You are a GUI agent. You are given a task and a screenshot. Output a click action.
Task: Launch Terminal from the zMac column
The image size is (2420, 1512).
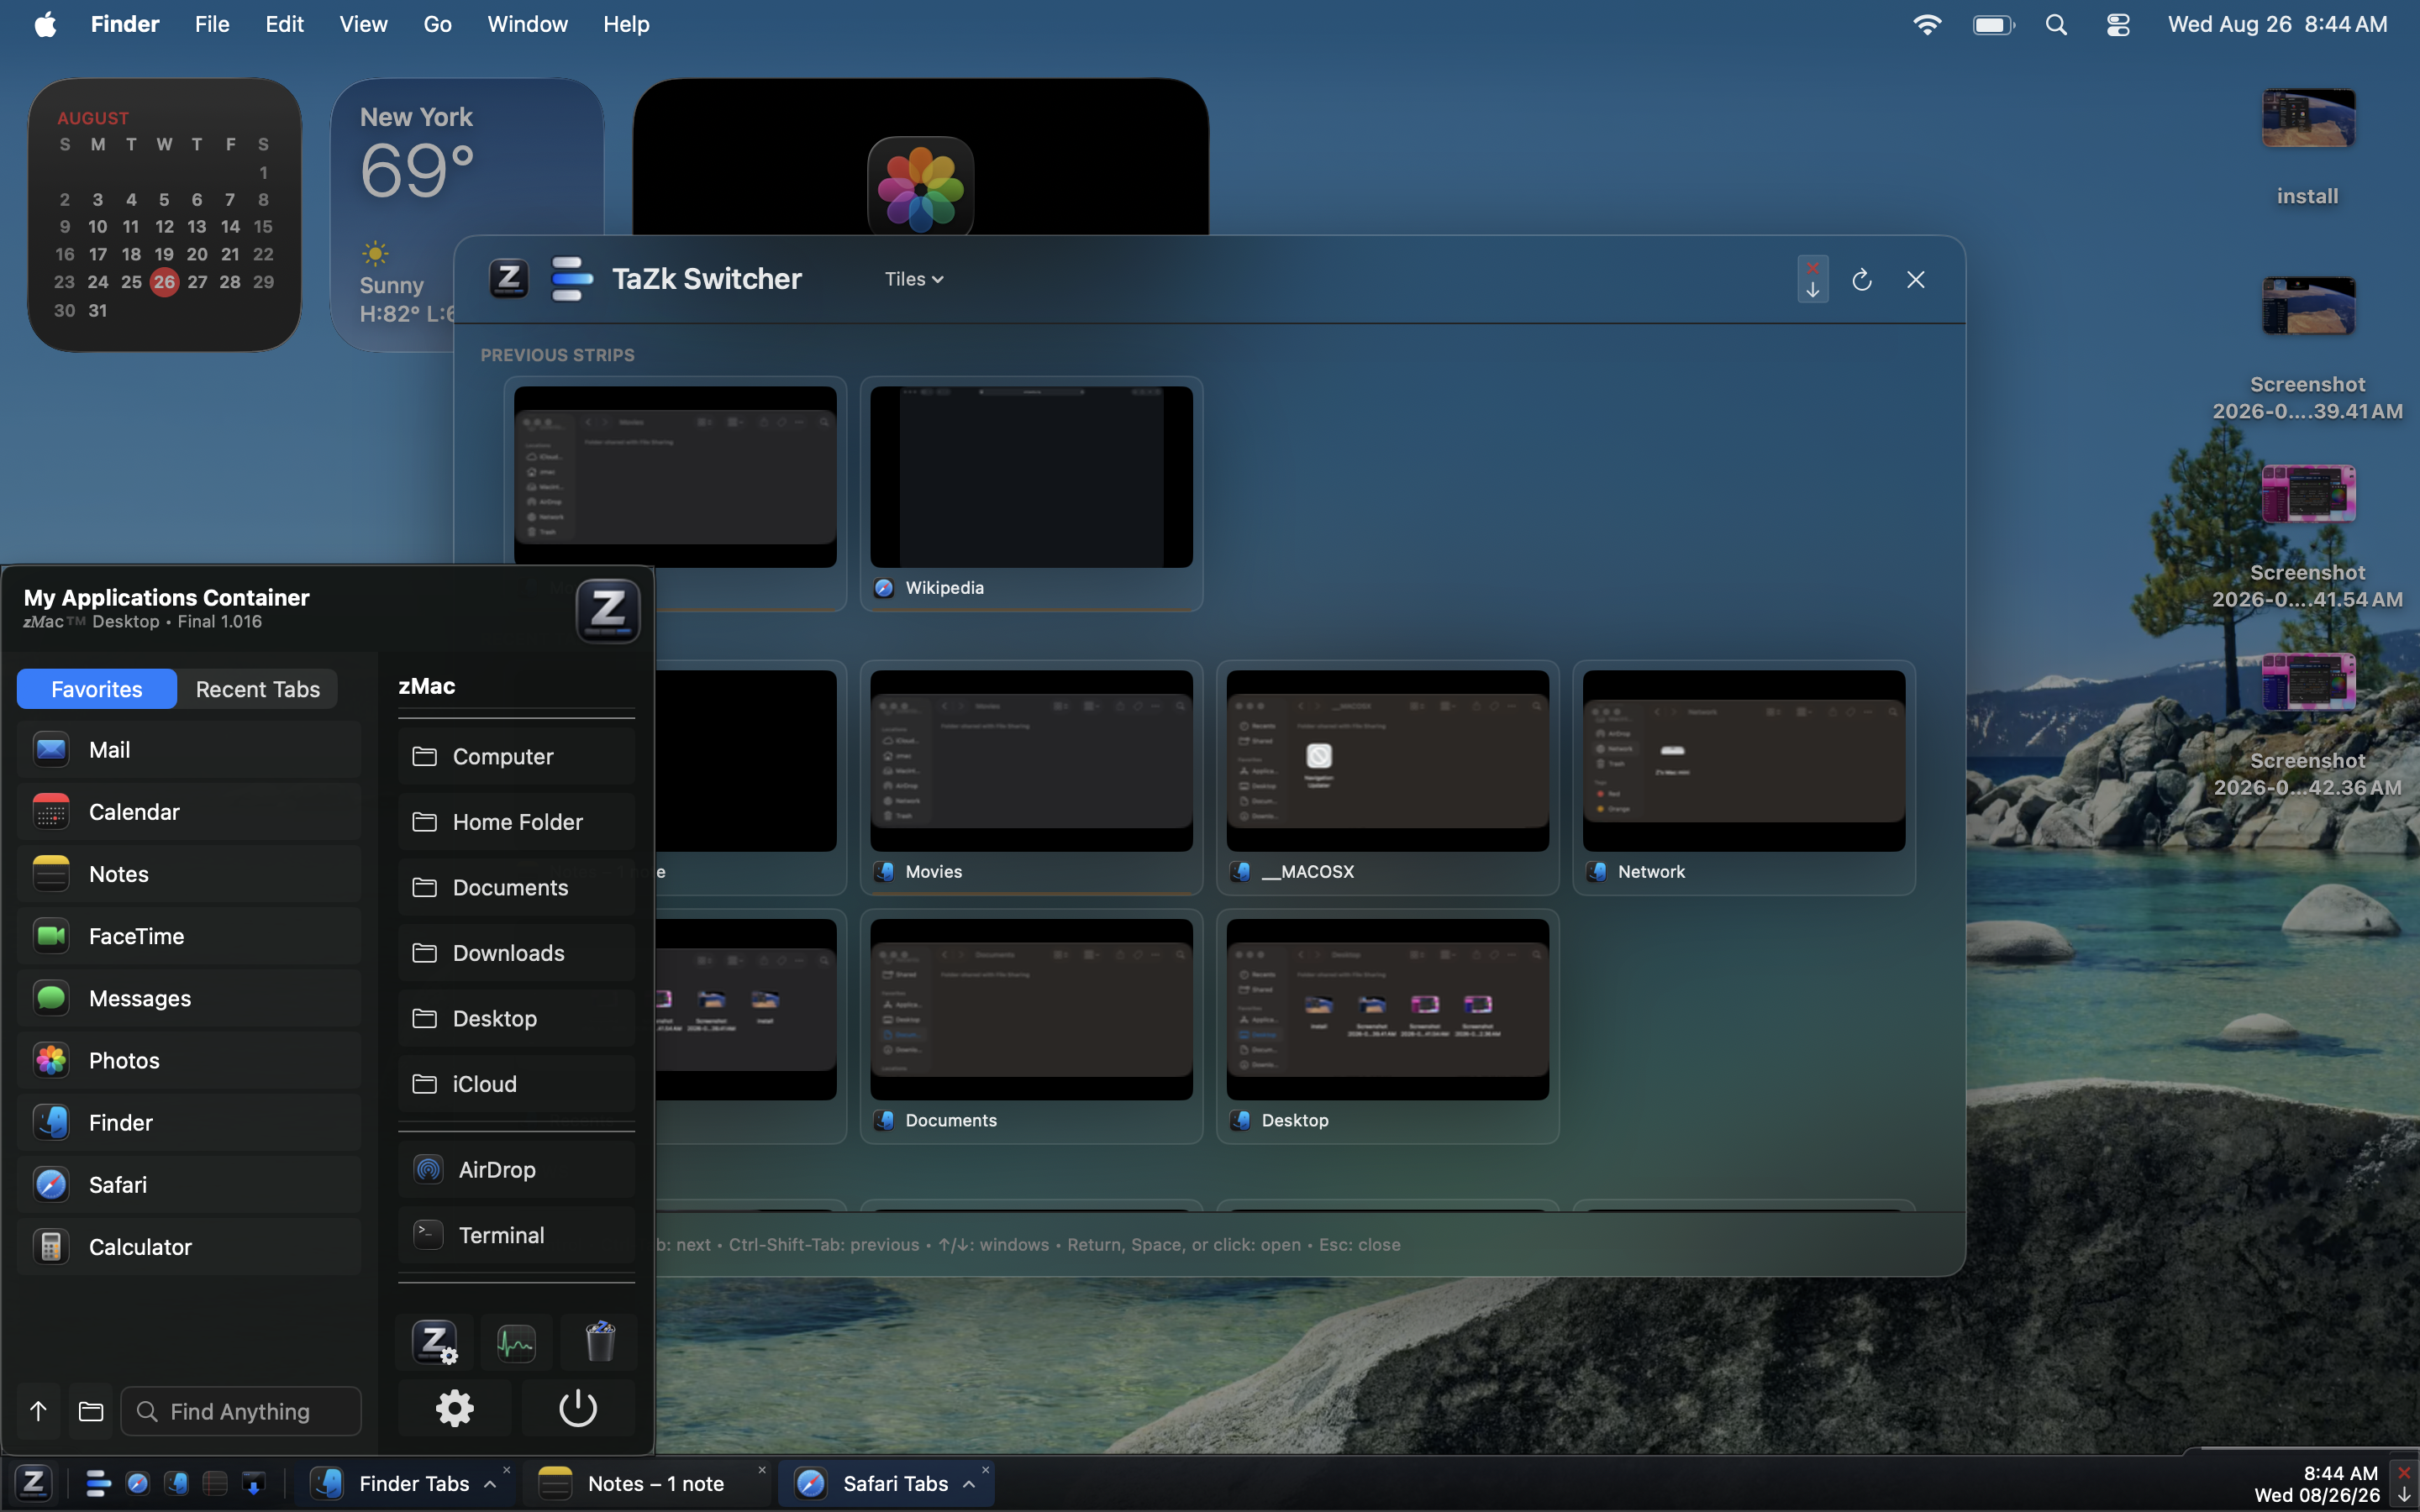(x=516, y=1235)
